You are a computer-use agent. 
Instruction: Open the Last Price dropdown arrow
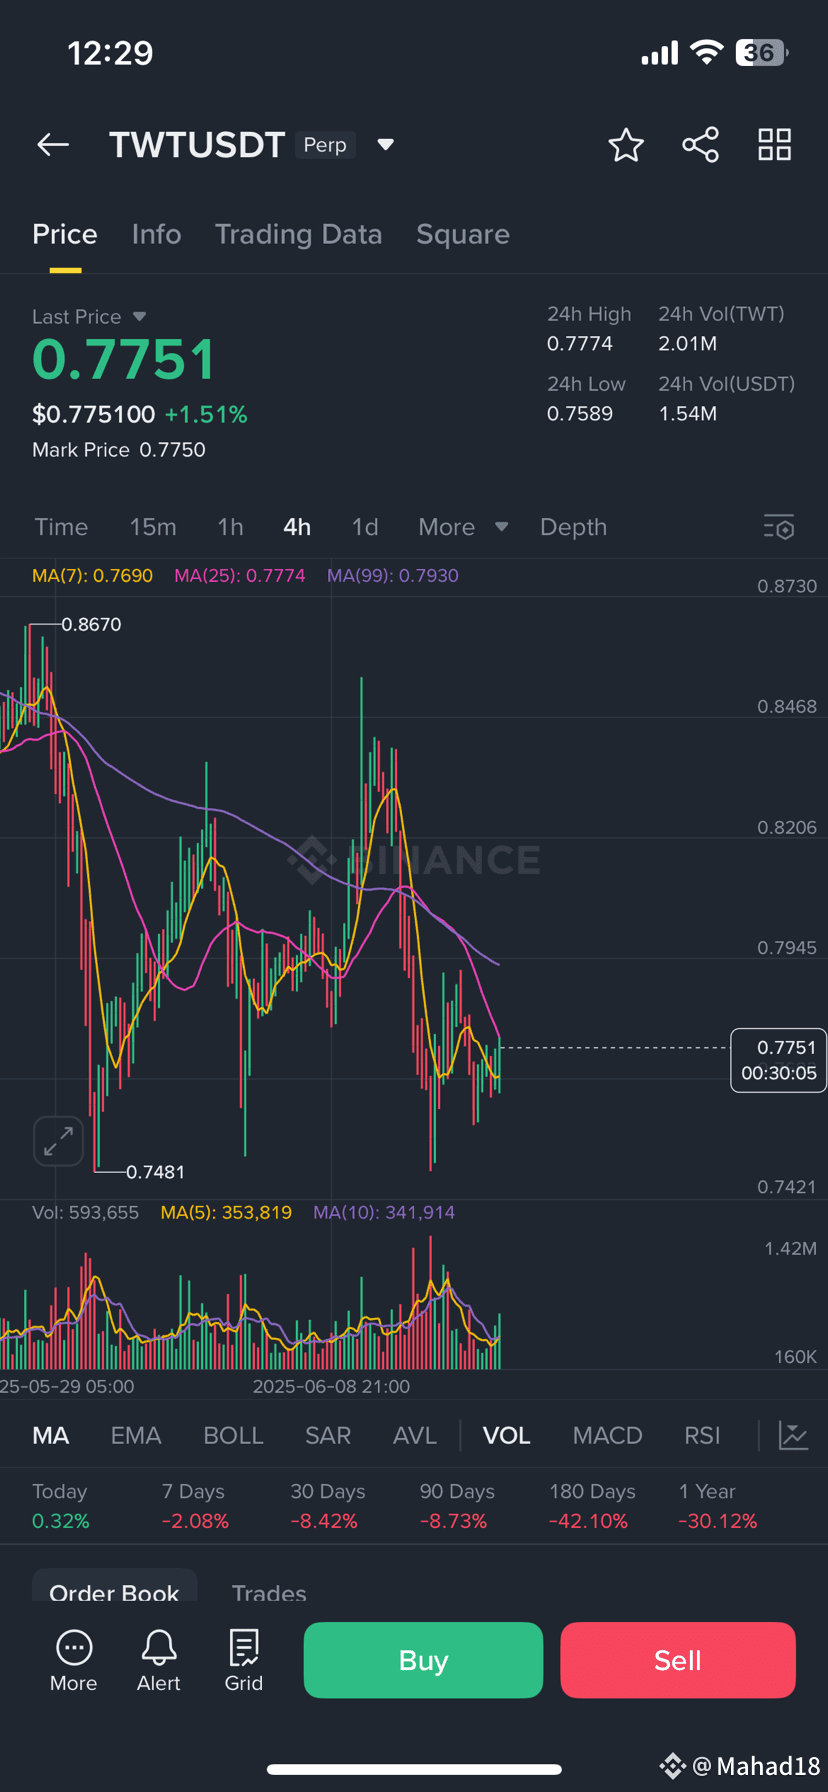[139, 317]
